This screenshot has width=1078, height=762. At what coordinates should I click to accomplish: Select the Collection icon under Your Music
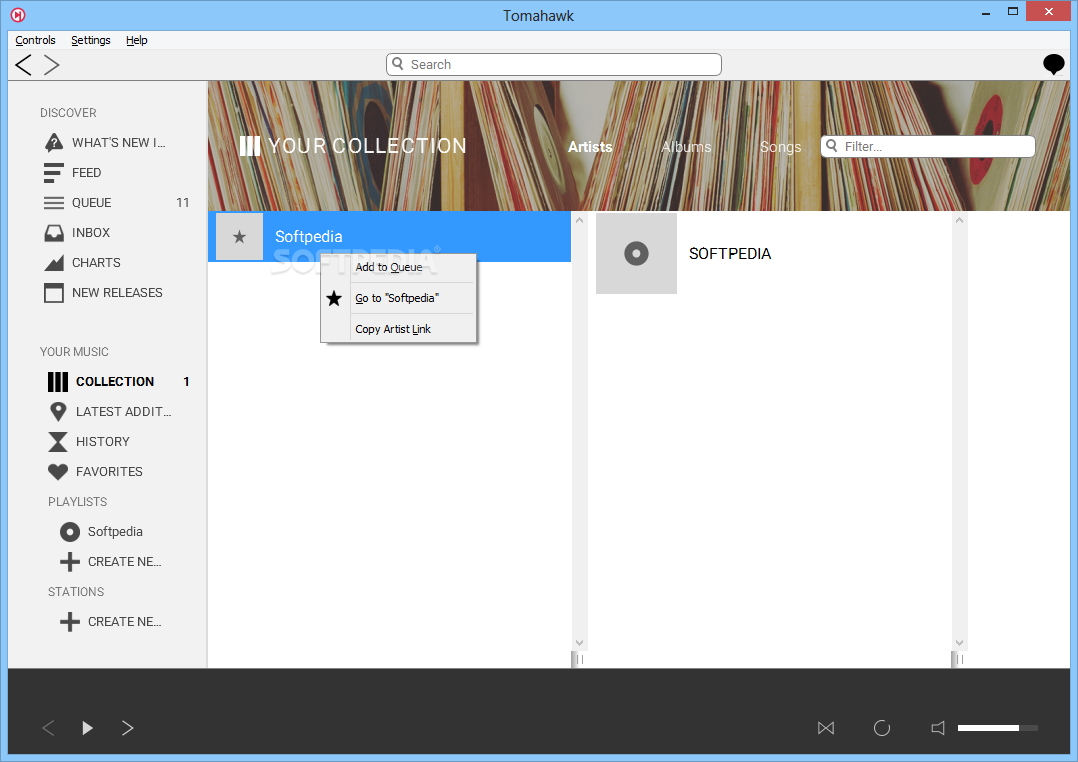click(58, 382)
